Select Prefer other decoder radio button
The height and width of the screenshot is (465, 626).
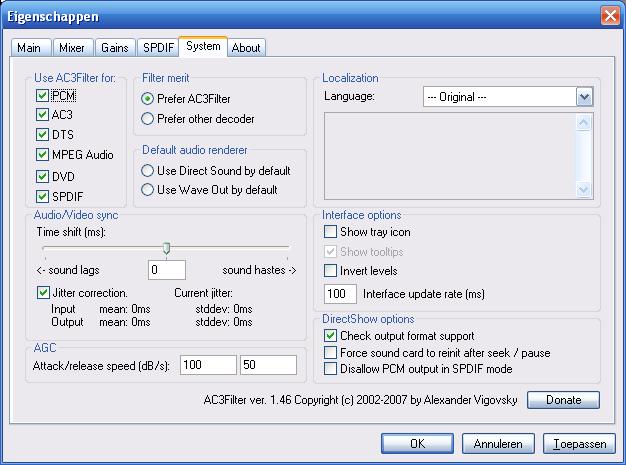coord(148,119)
